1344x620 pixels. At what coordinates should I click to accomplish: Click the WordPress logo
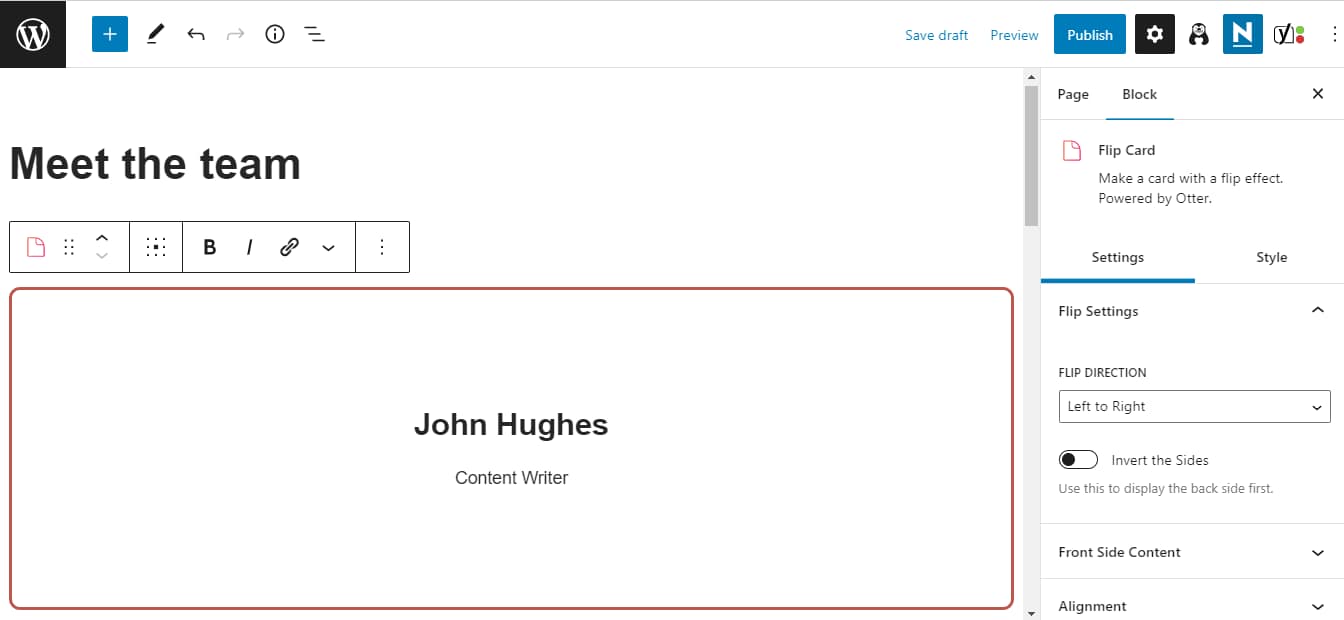click(33, 34)
